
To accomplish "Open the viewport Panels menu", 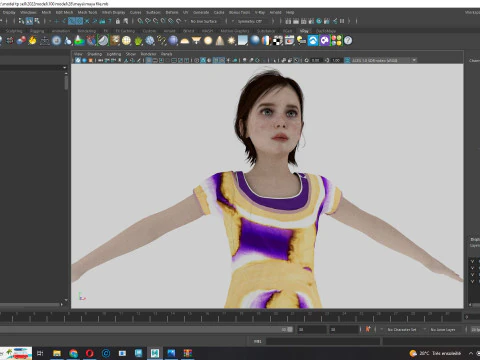I will coord(166,54).
